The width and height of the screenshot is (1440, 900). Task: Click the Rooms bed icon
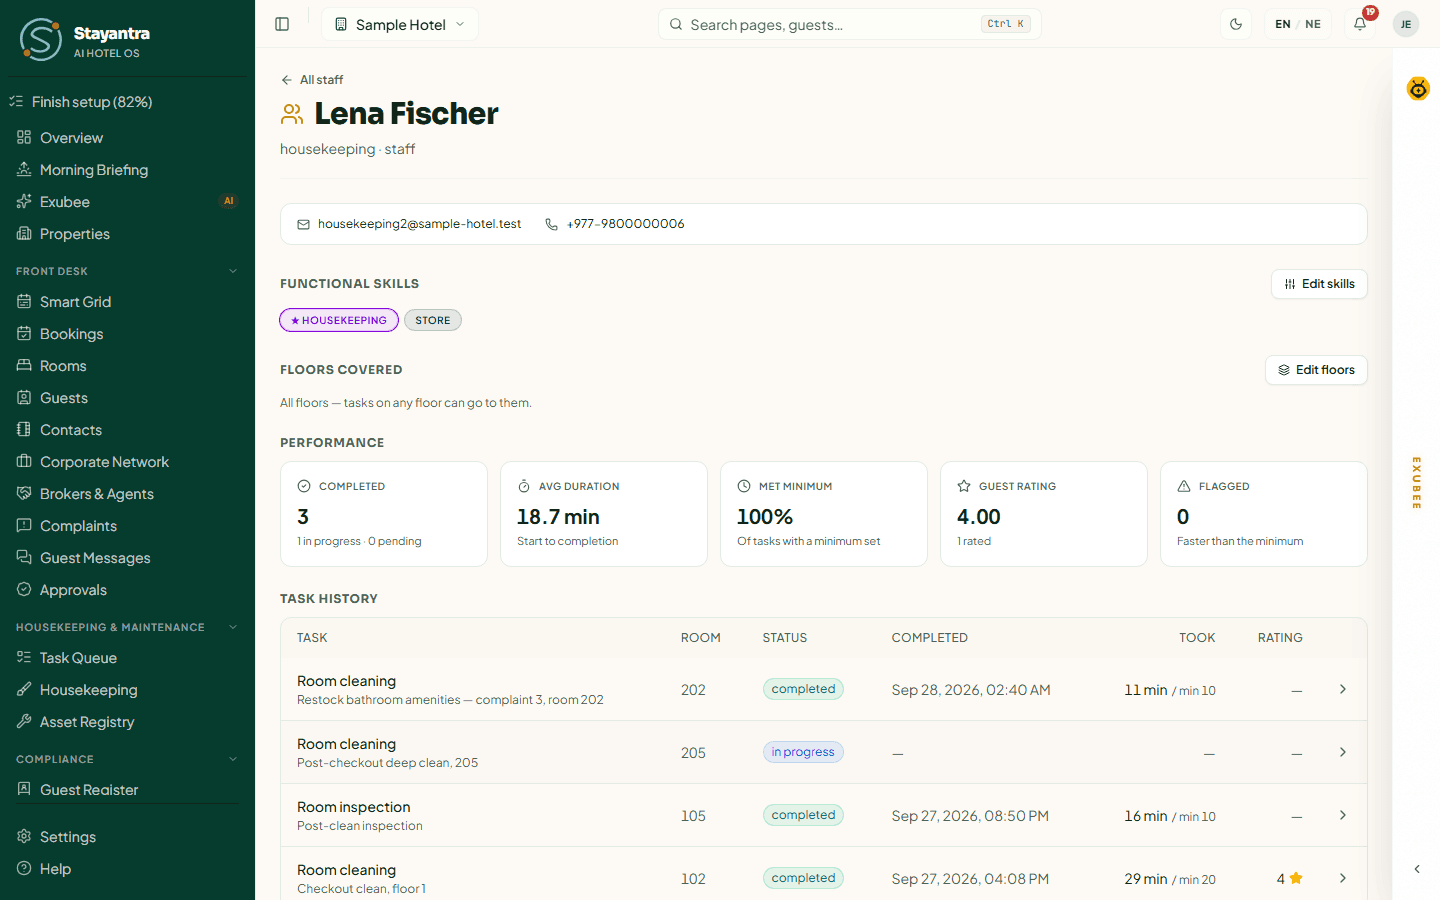pyautogui.click(x=24, y=365)
